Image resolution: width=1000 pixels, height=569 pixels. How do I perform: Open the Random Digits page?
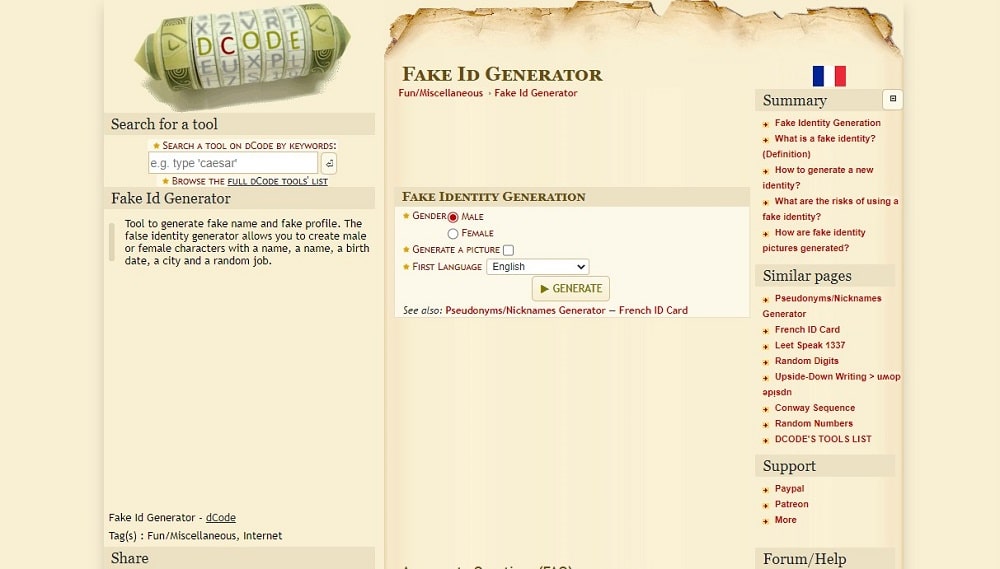(x=806, y=361)
